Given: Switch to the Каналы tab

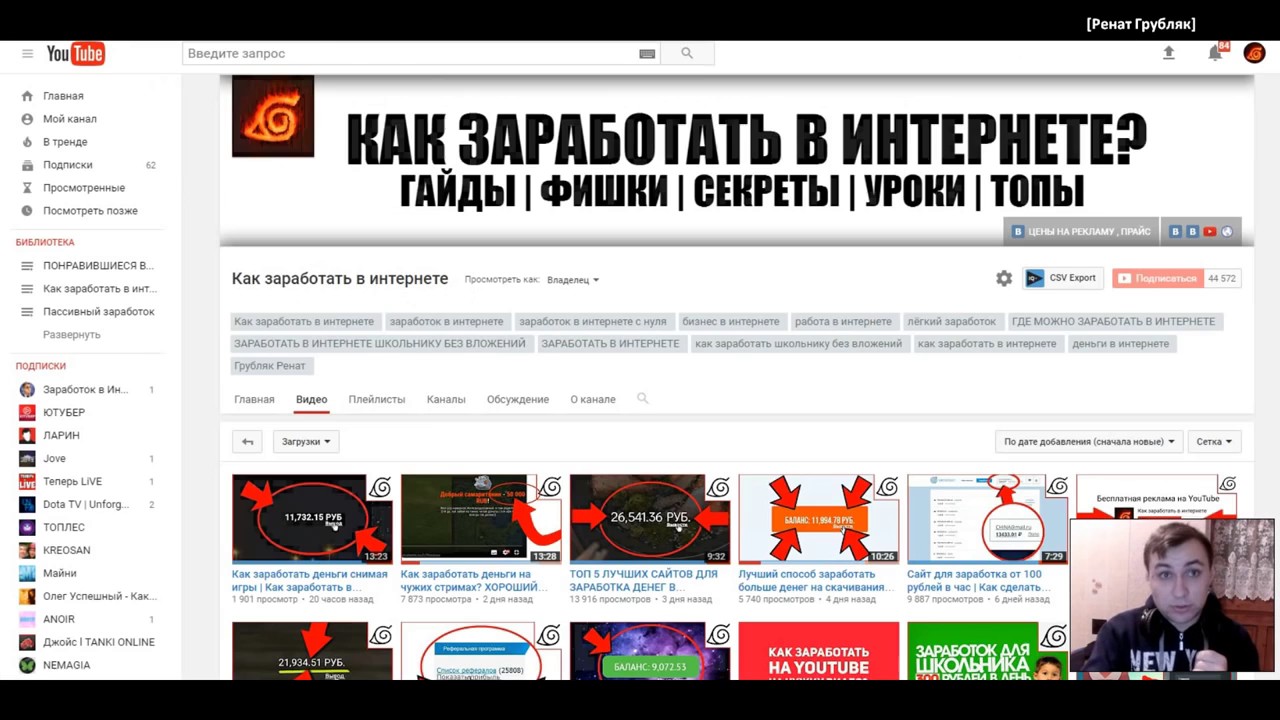Looking at the screenshot, I should [446, 399].
